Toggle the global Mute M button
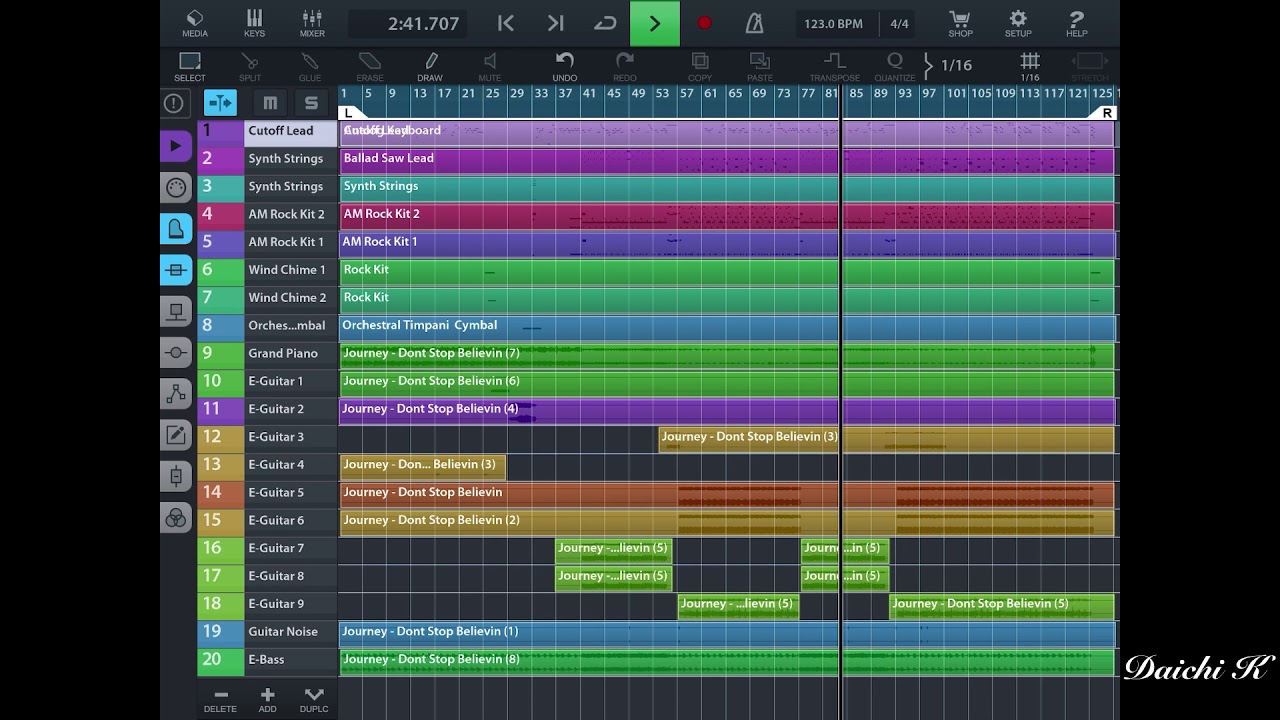This screenshot has width=1280, height=720. (270, 103)
